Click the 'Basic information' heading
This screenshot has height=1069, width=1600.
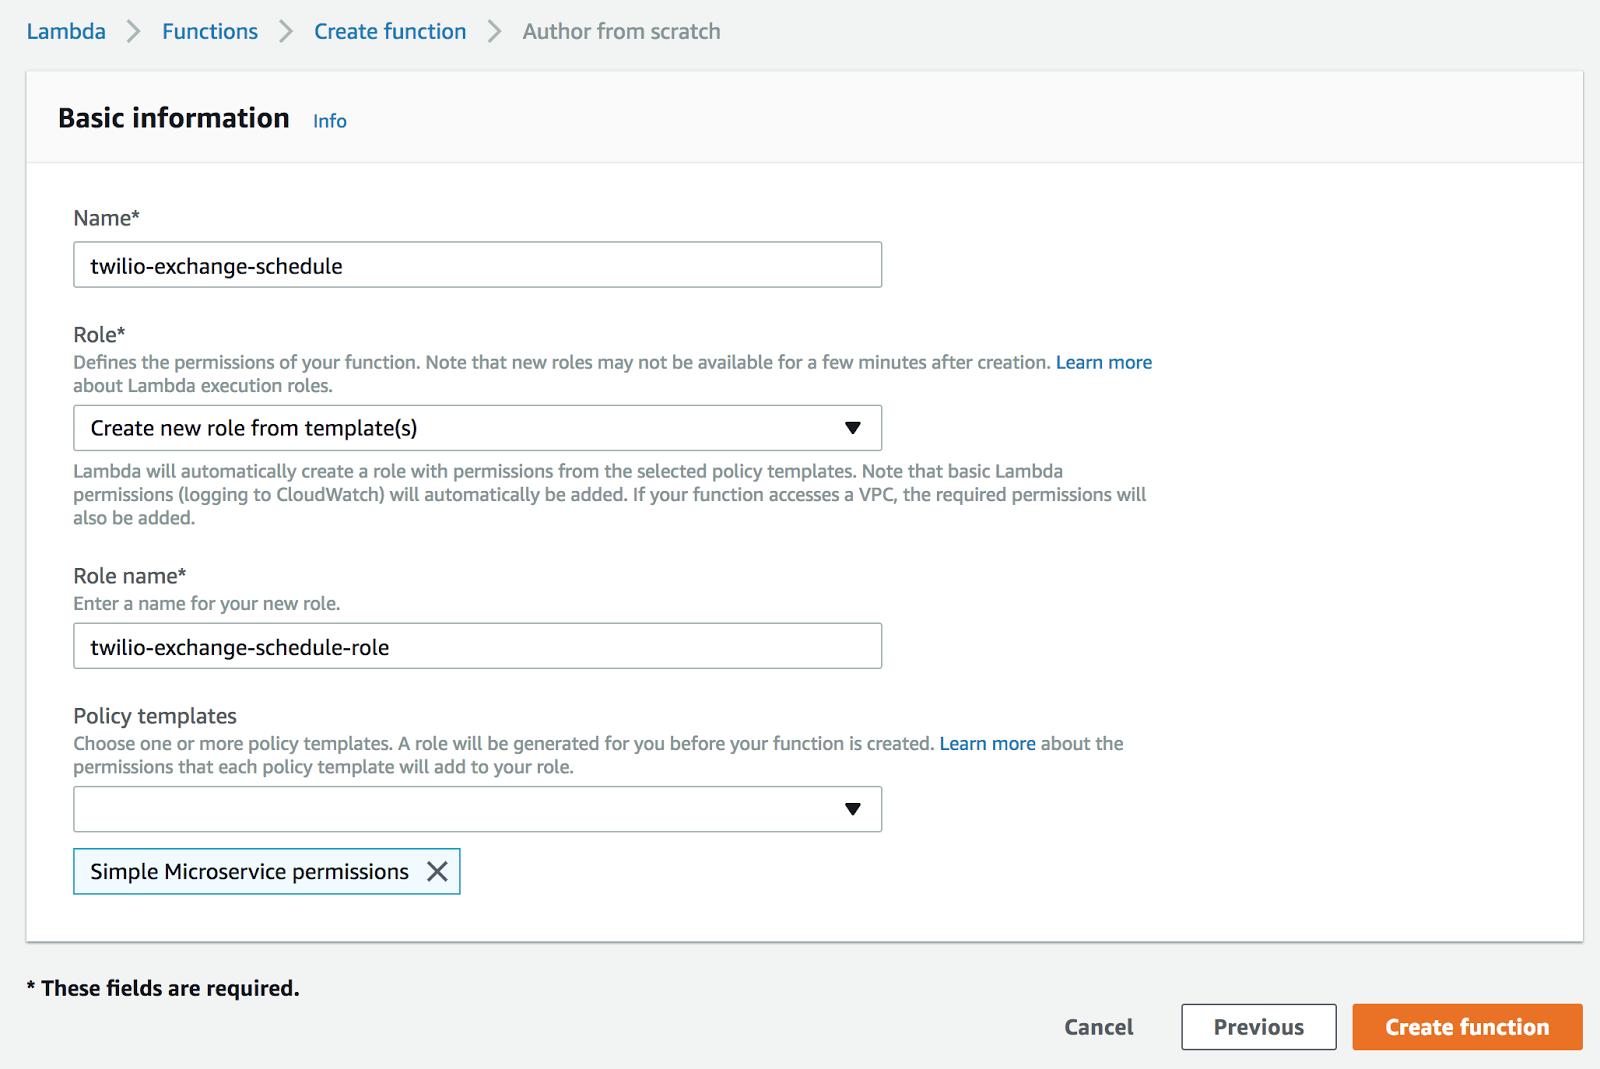[174, 118]
